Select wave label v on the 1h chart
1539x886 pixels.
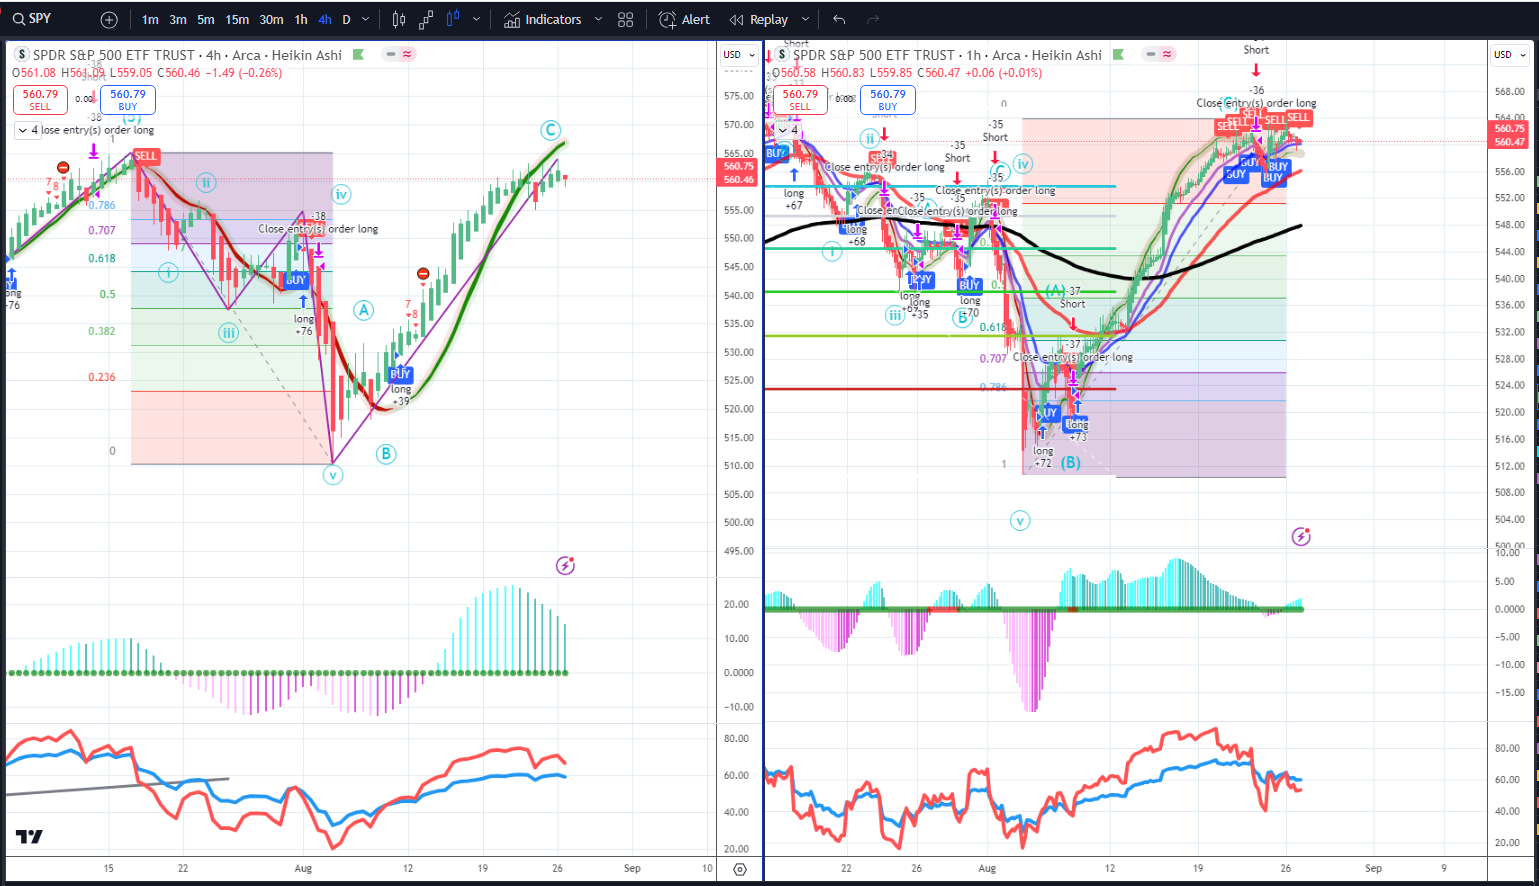(1020, 520)
